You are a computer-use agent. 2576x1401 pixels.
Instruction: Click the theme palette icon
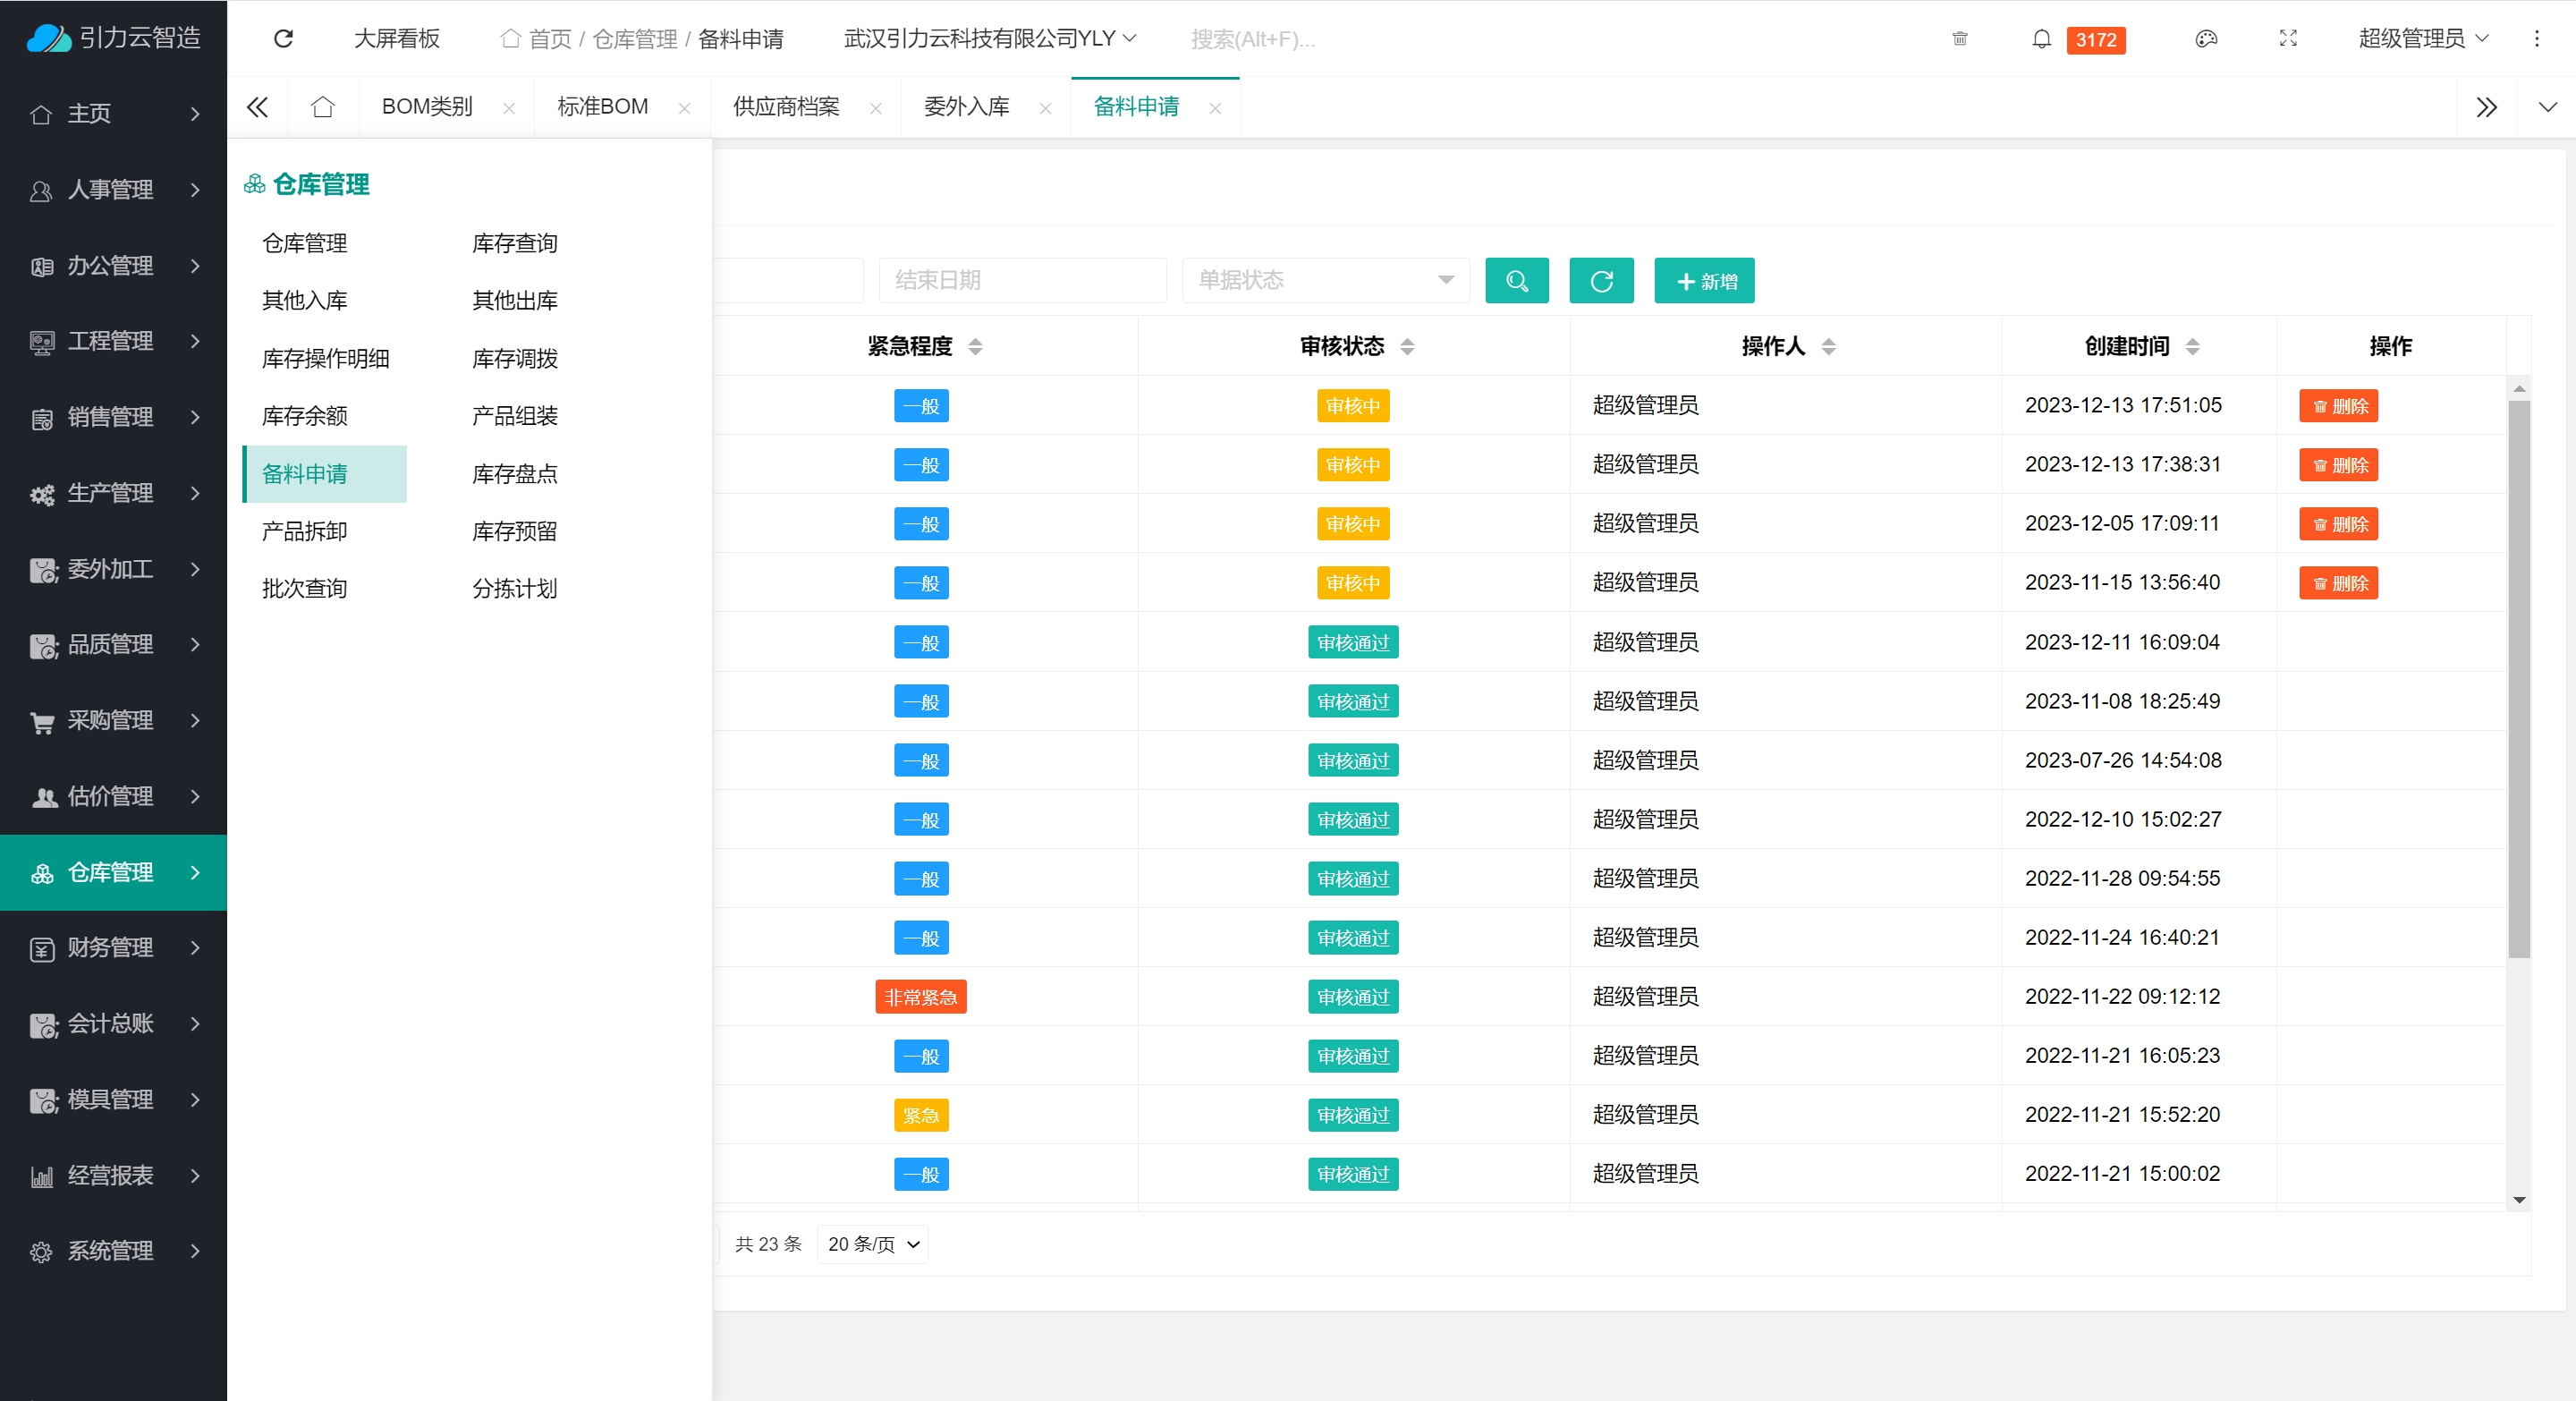tap(2206, 39)
